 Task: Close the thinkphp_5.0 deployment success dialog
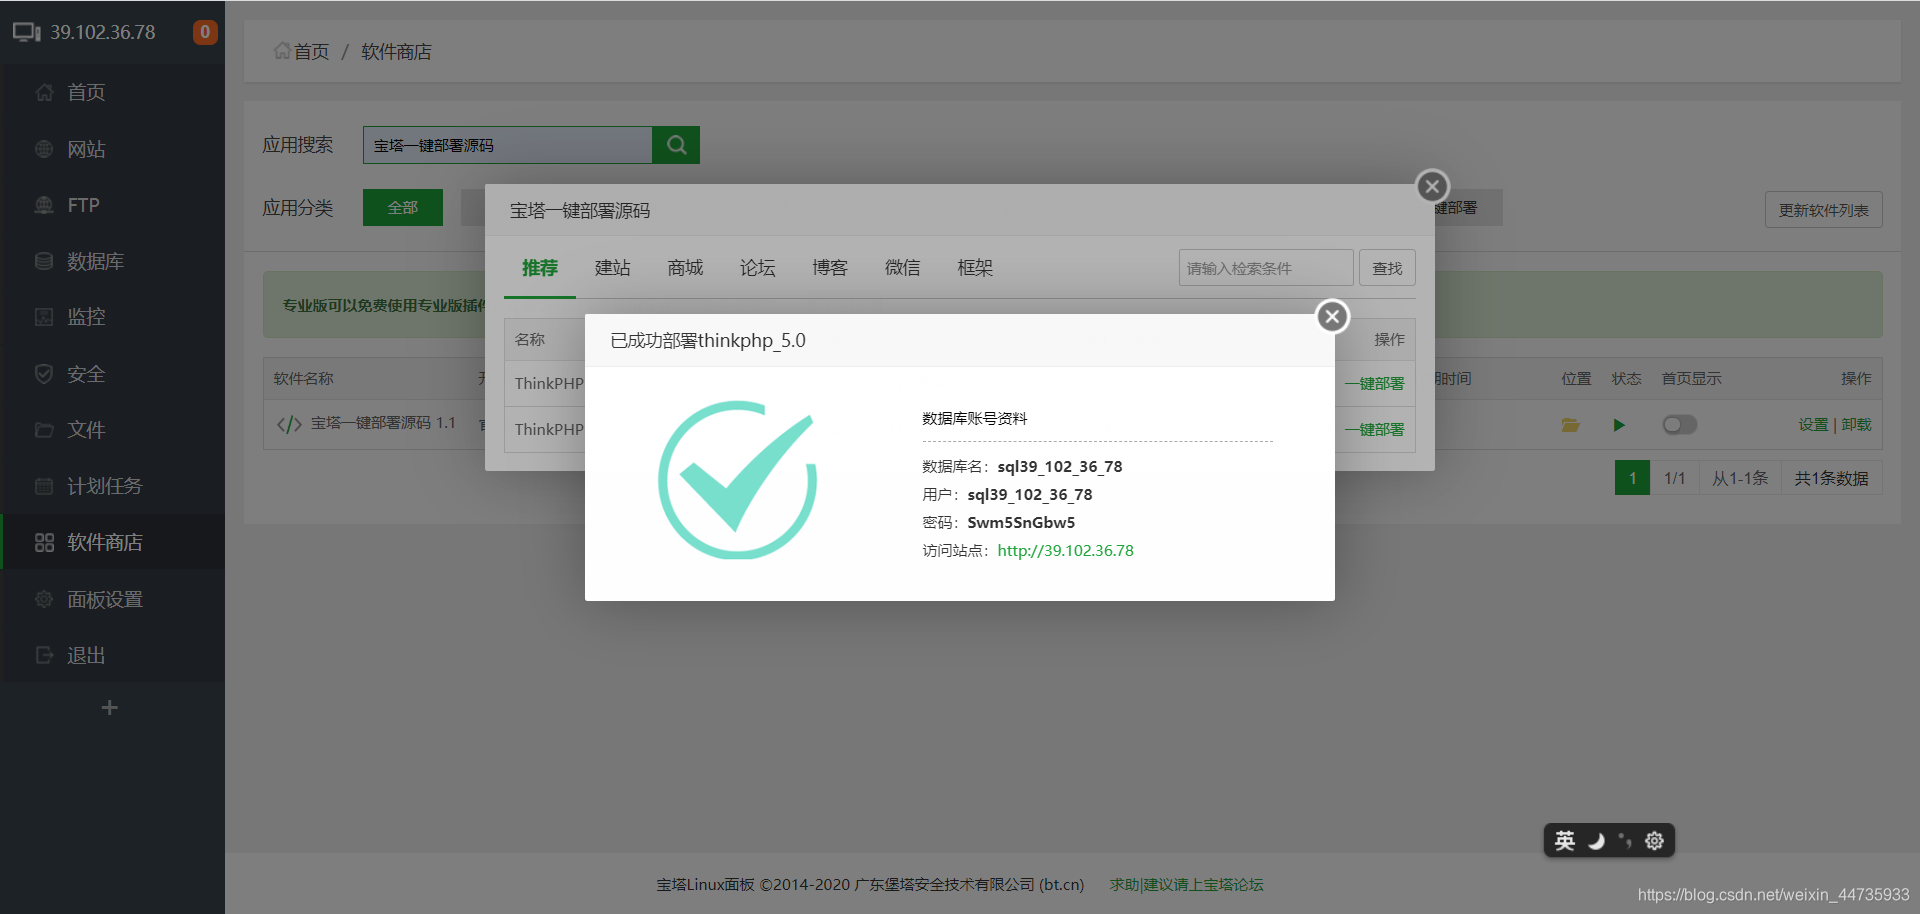click(1332, 316)
